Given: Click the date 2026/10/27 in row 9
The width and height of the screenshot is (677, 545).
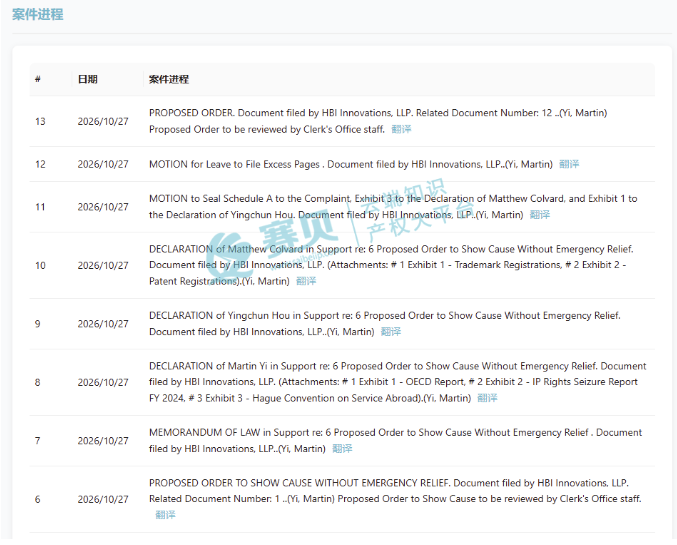Looking at the screenshot, I should coord(103,324).
